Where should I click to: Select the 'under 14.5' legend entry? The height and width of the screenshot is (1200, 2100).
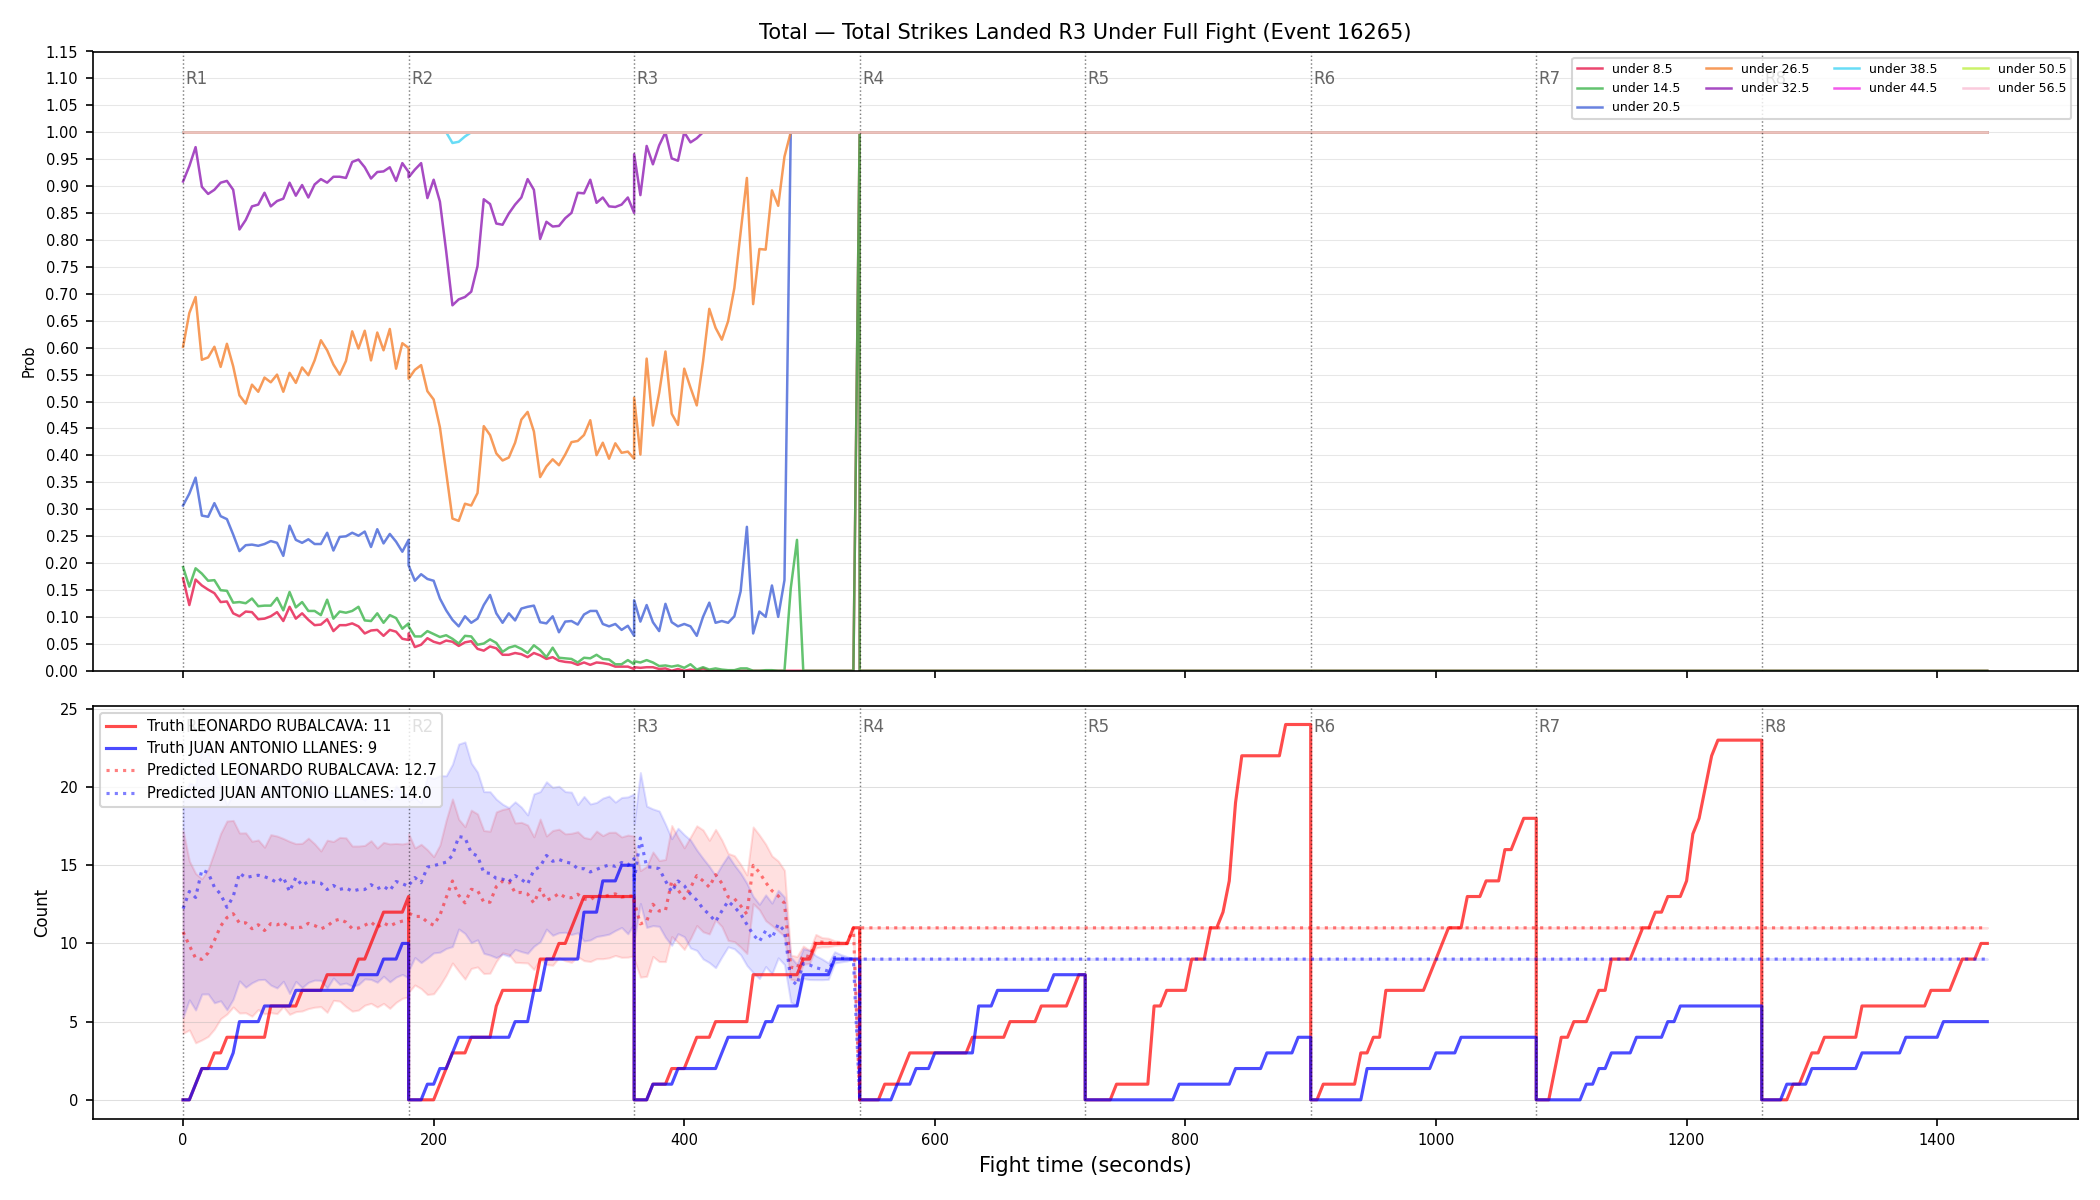pos(1628,88)
